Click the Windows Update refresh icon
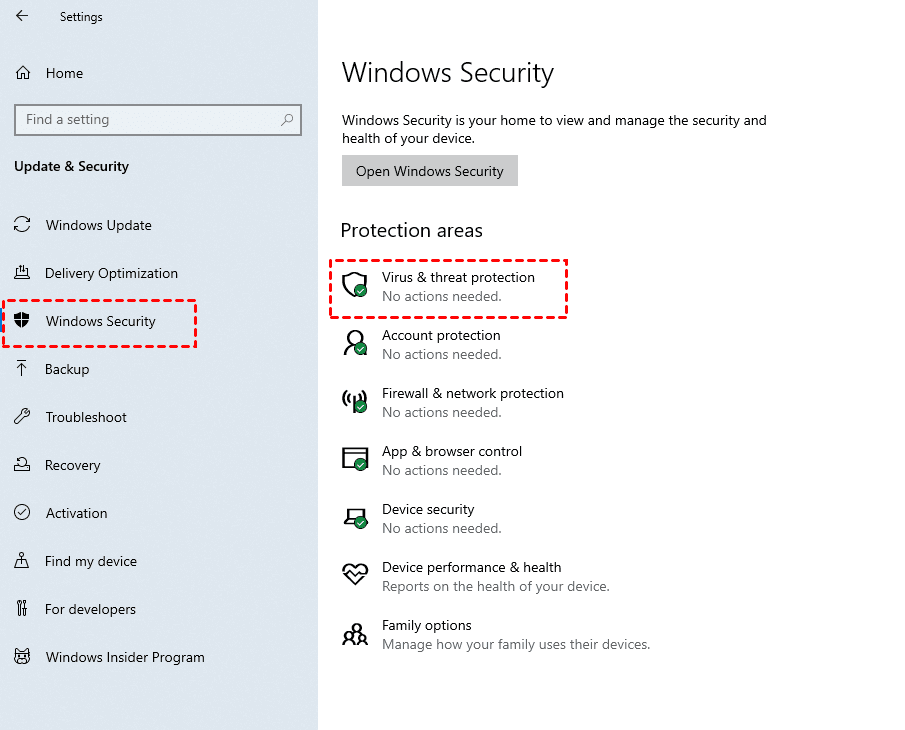Viewport: 905px width, 730px height. (22, 225)
